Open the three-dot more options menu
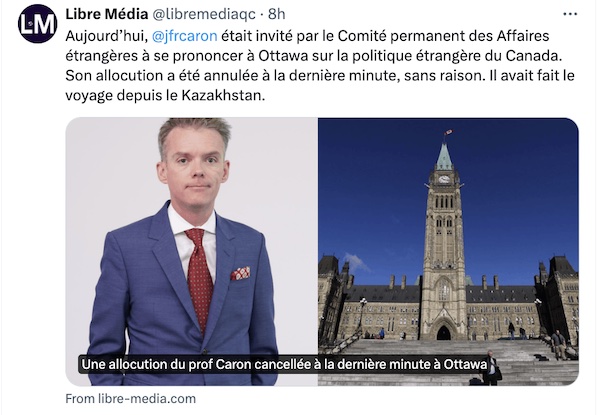Viewport: 600px width, 415px height. coord(570,14)
